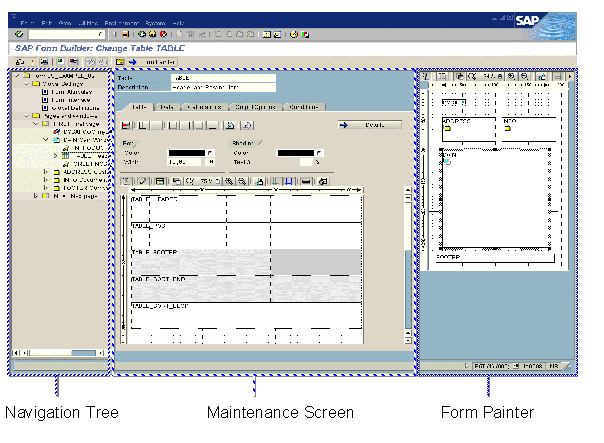Click the zoom out icon in Form Painter
The image size is (604, 443).
(x=525, y=76)
